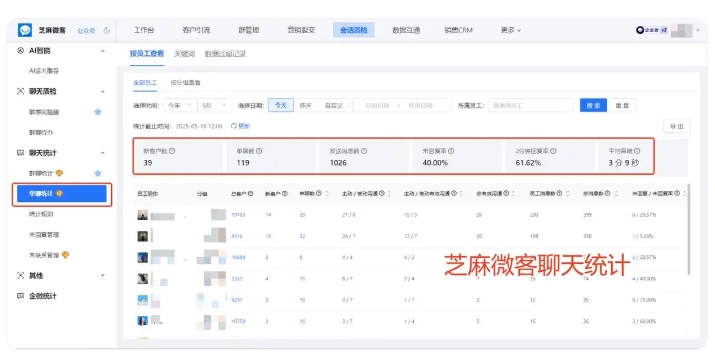Click the diamond badge next to 群聊统计

(x=59, y=173)
